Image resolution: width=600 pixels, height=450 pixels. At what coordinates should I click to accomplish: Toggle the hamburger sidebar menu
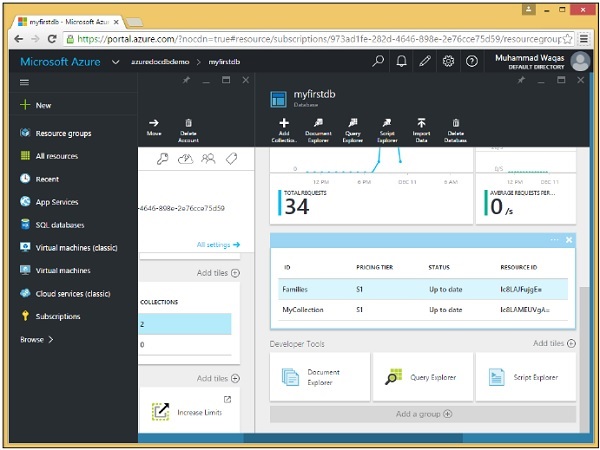24,82
